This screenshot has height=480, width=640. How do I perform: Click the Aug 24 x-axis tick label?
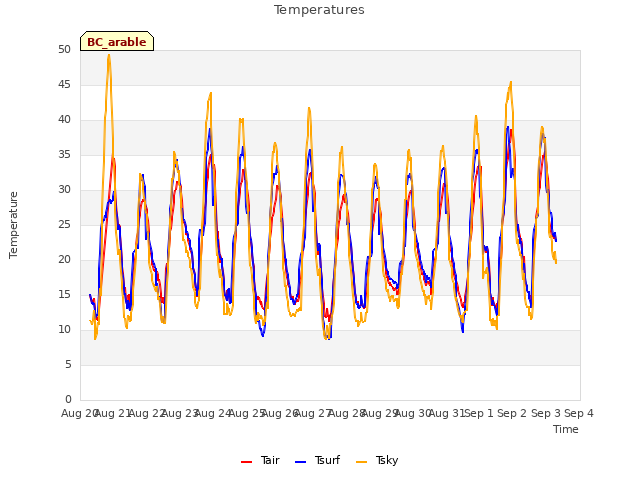point(213,413)
